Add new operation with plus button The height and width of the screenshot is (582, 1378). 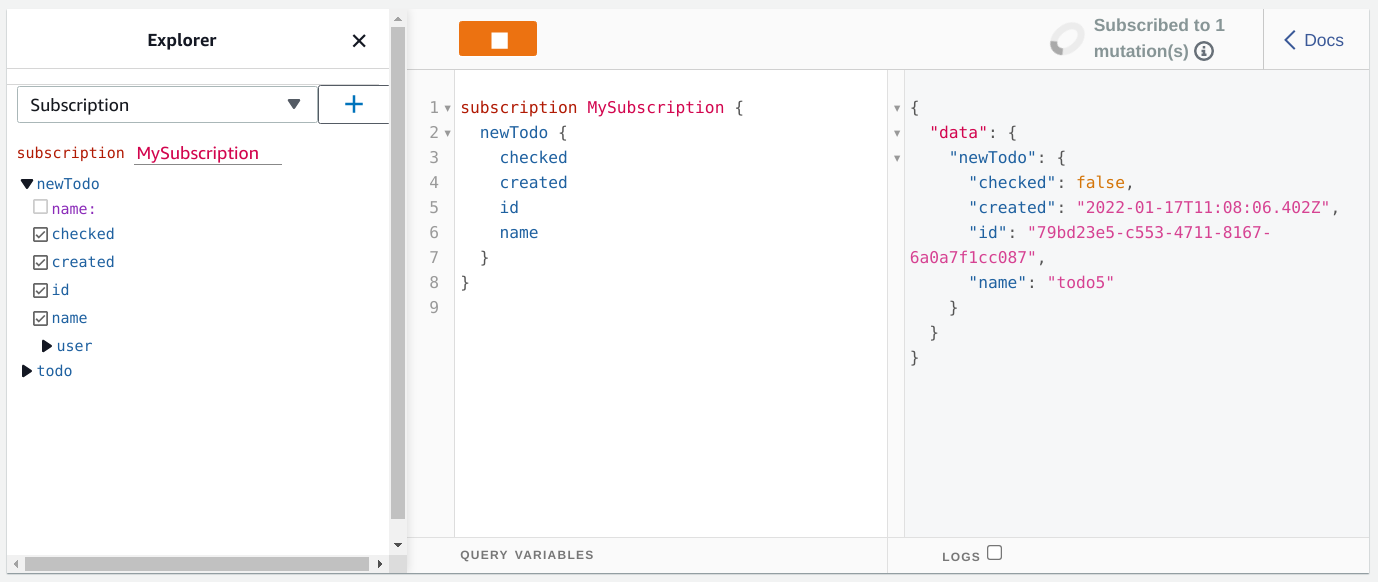pos(353,104)
